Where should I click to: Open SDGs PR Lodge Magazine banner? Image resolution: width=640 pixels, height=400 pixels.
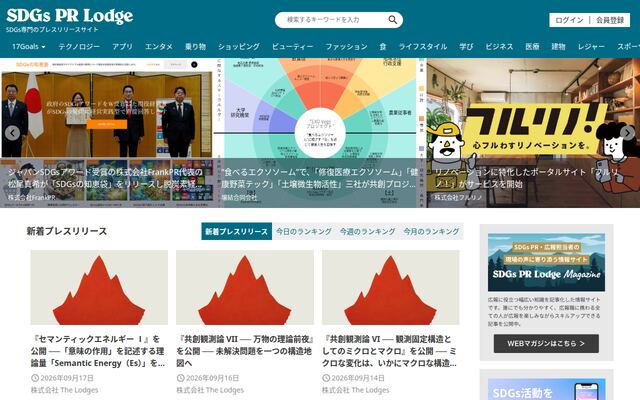(x=546, y=262)
